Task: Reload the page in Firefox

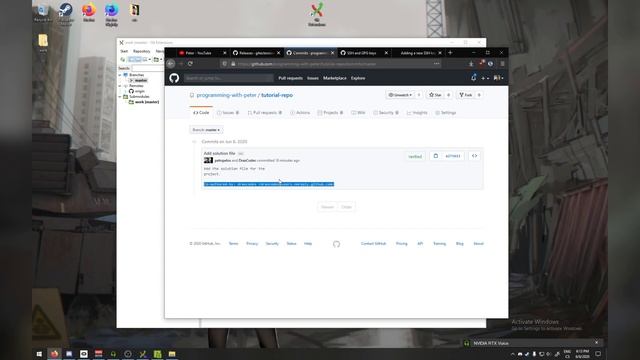Action: click(190, 64)
